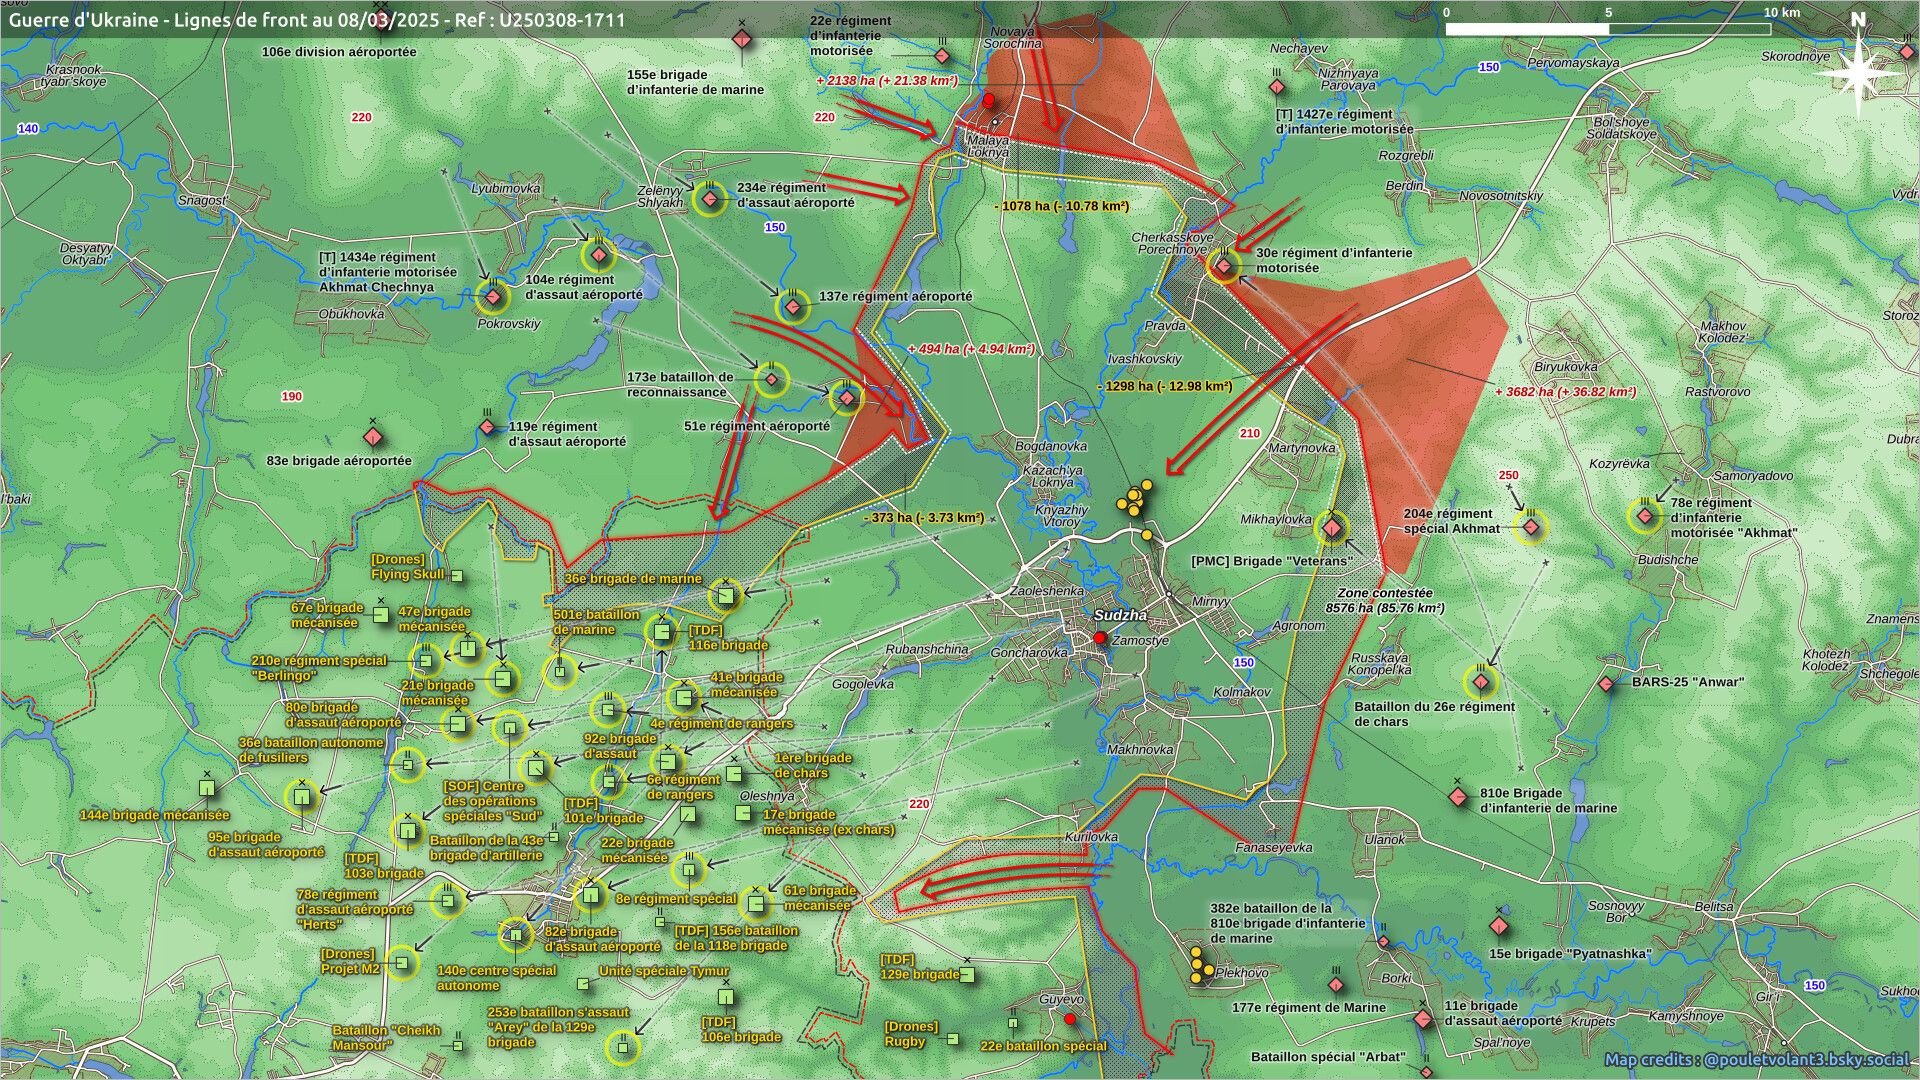This screenshot has width=1920, height=1080.
Task: Click the Sudzha town name label
Action: point(1120,616)
